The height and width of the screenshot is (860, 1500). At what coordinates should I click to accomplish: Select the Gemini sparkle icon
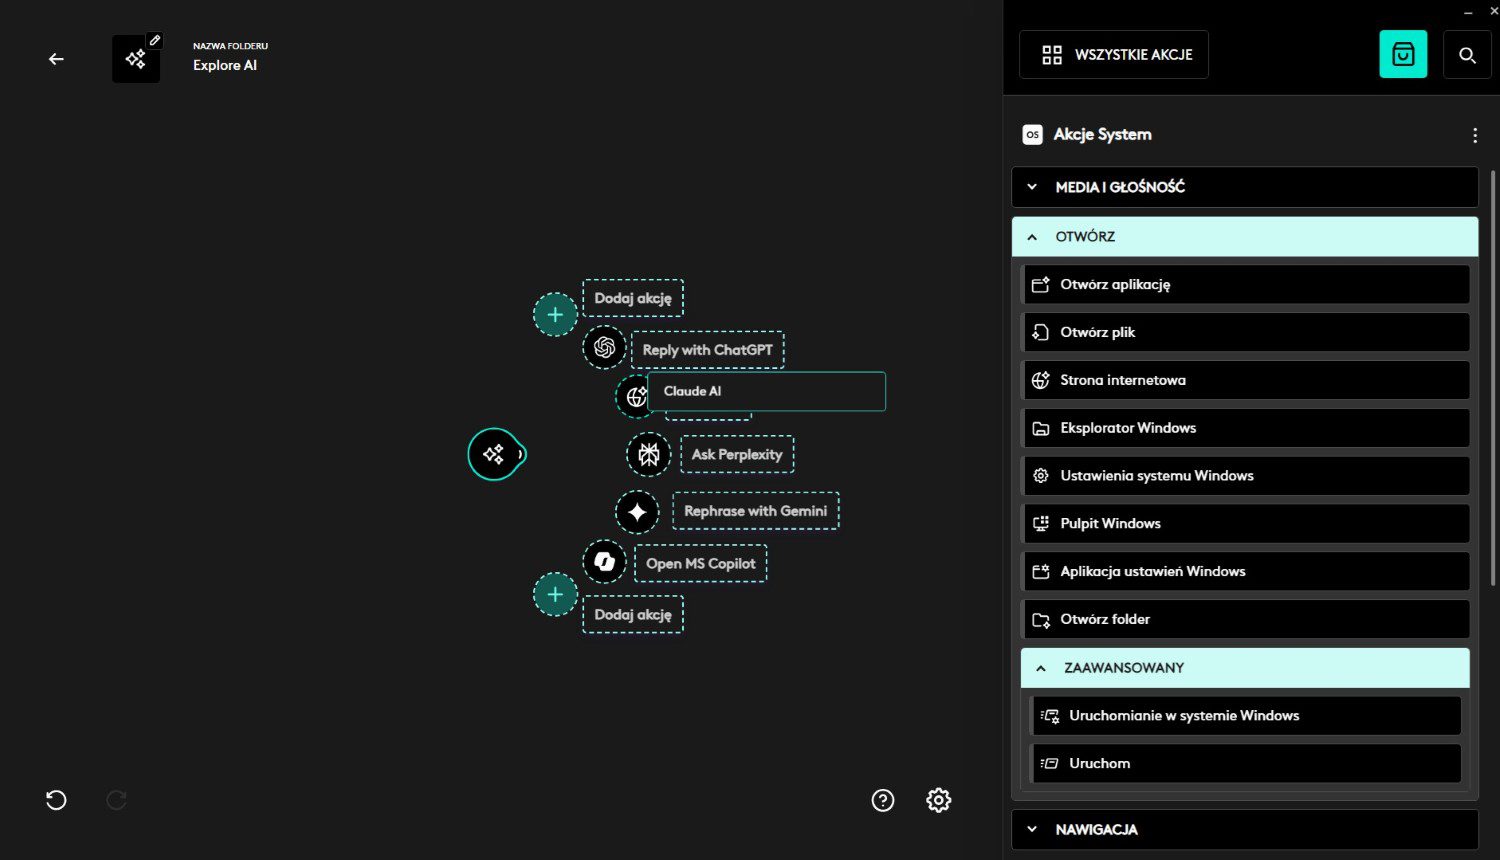click(637, 512)
